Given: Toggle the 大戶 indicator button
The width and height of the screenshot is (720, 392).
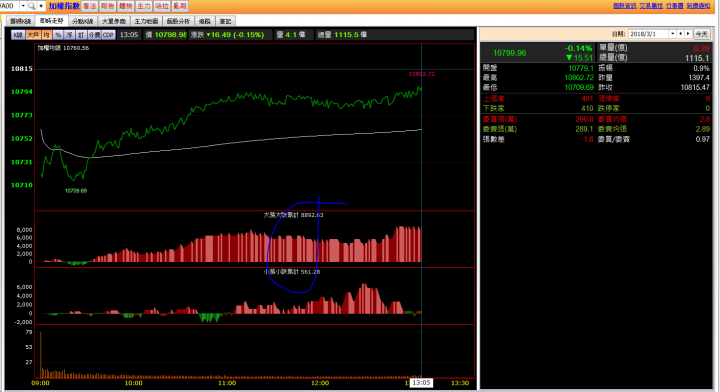Looking at the screenshot, I should [33, 35].
